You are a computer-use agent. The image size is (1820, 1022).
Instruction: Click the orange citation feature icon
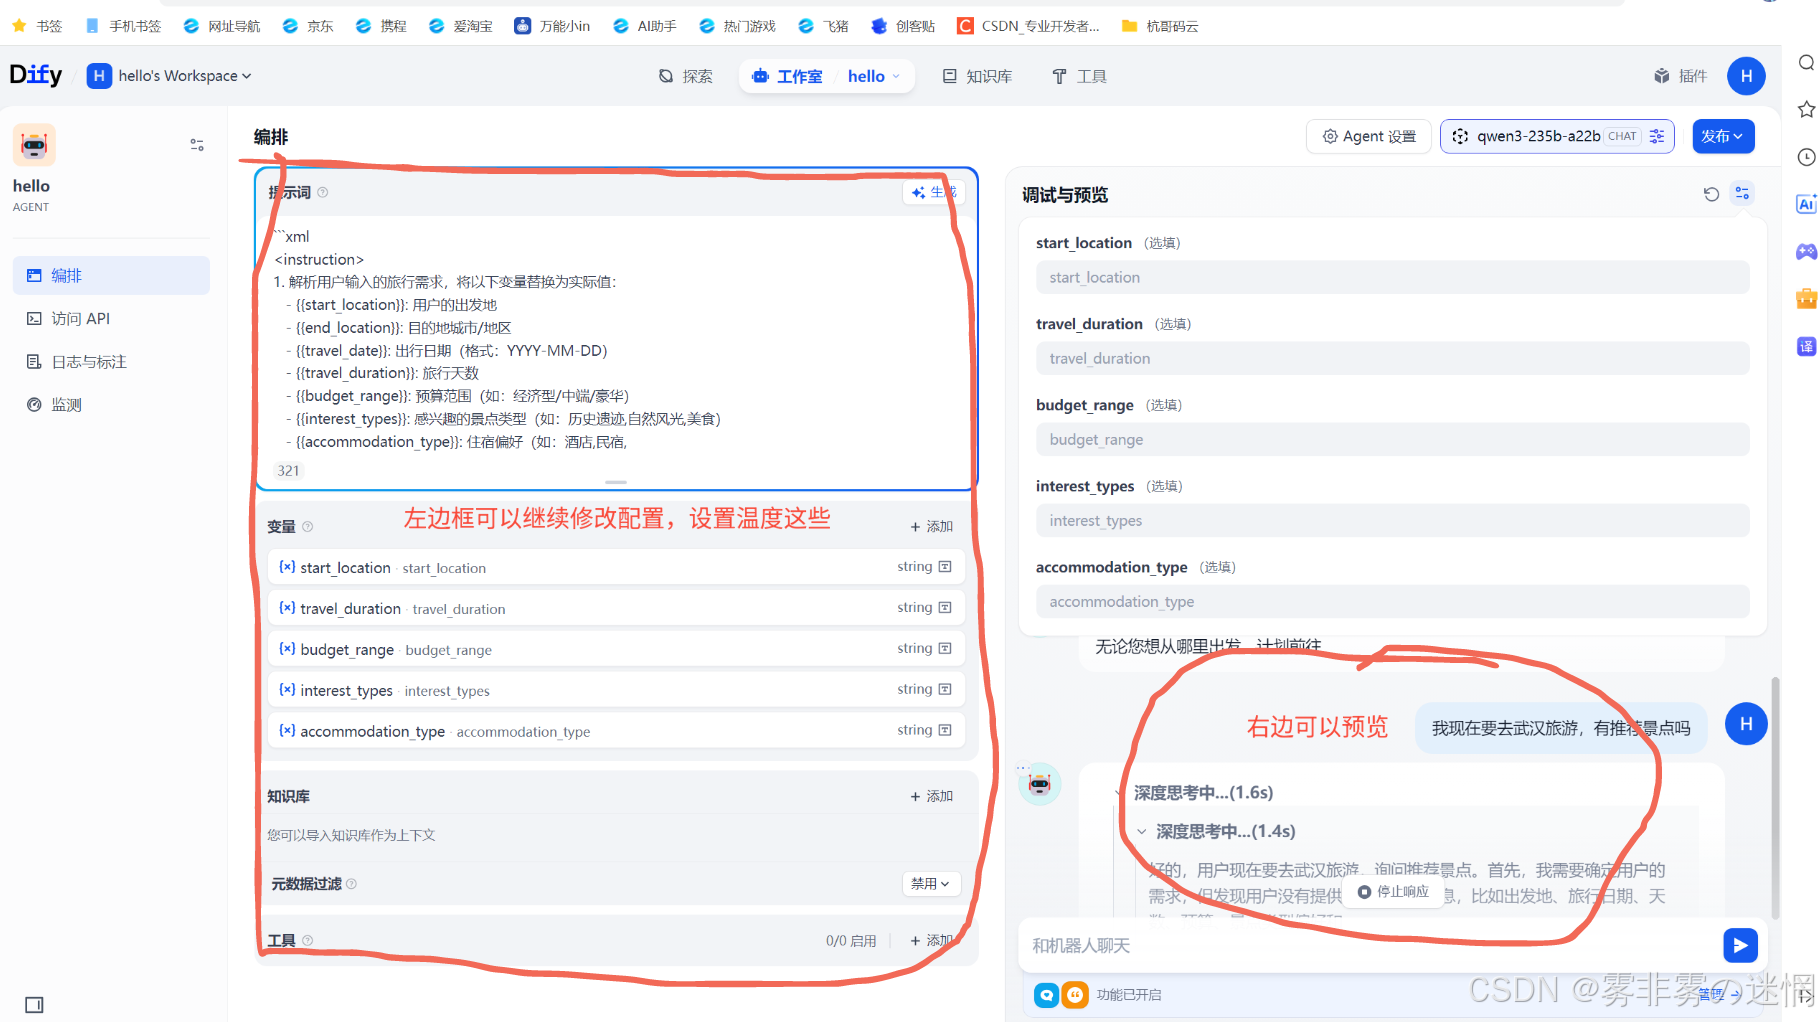(1075, 995)
